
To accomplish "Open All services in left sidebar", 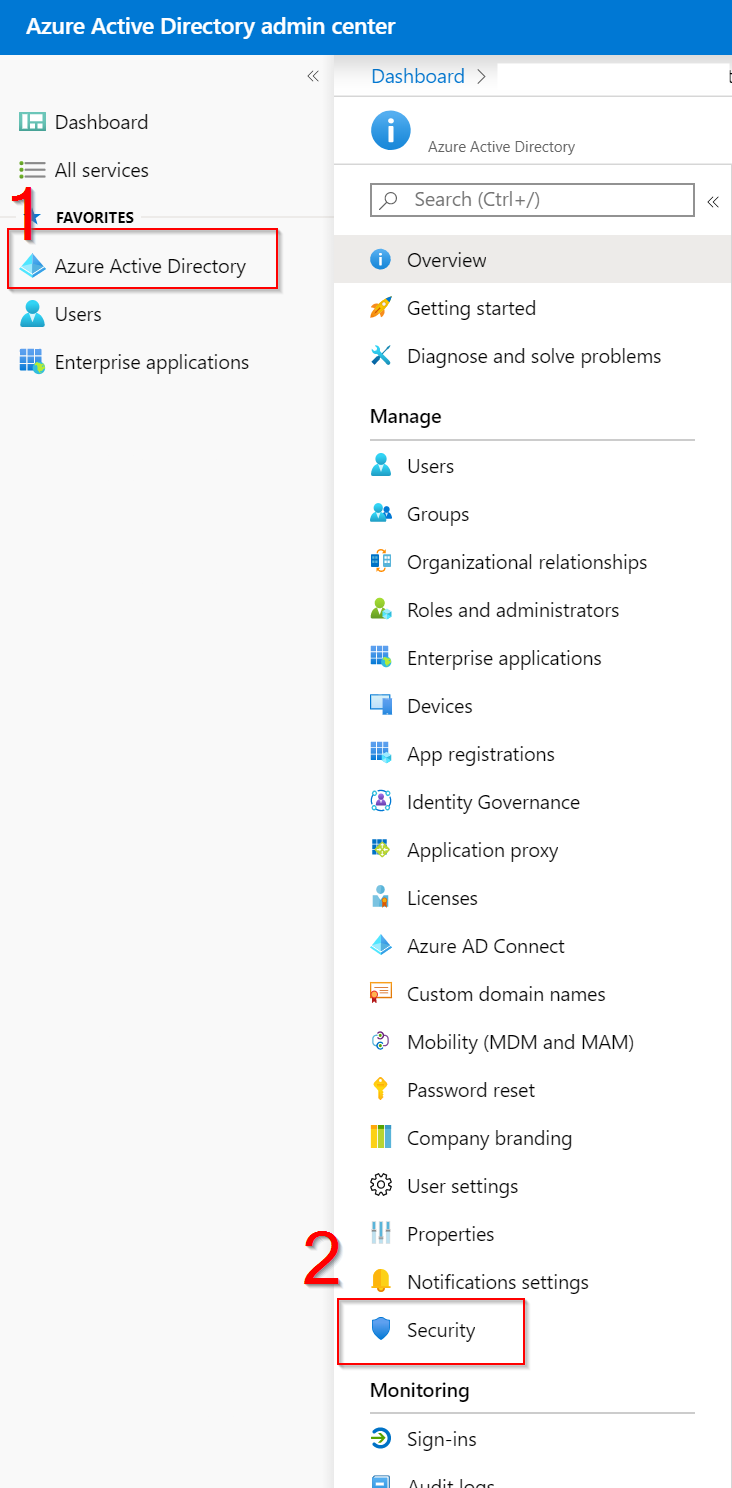I will coord(102,170).
